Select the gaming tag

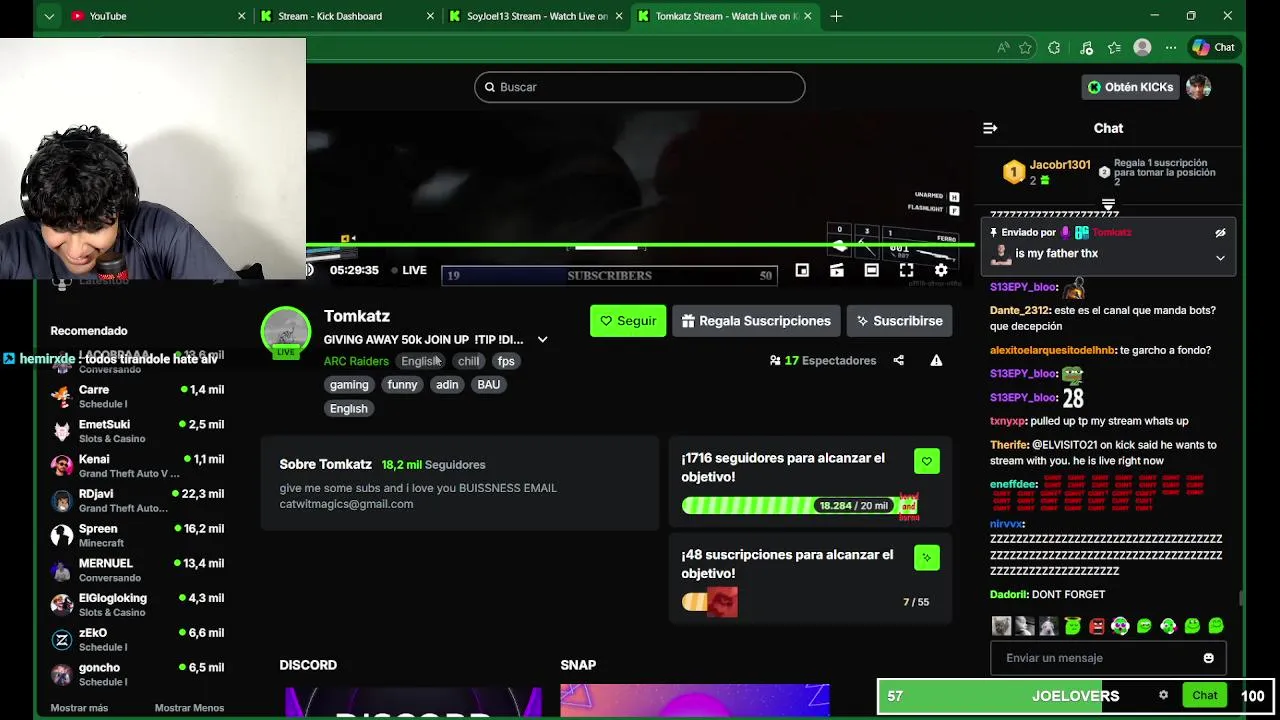coord(349,385)
